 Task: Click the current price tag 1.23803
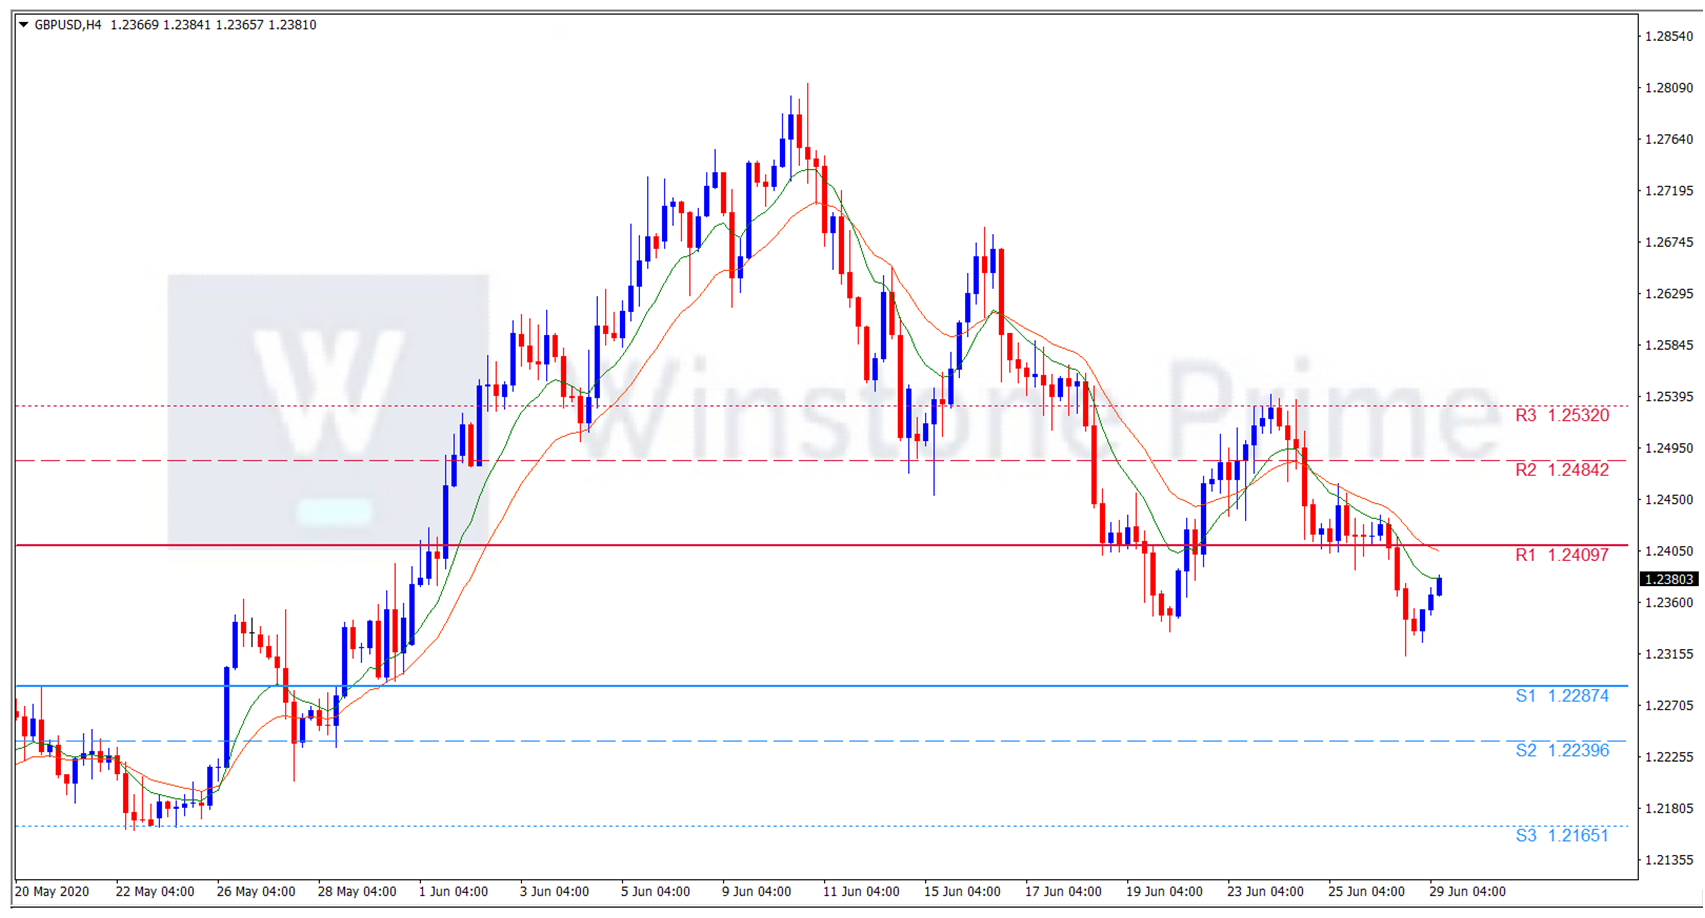(x=1669, y=579)
